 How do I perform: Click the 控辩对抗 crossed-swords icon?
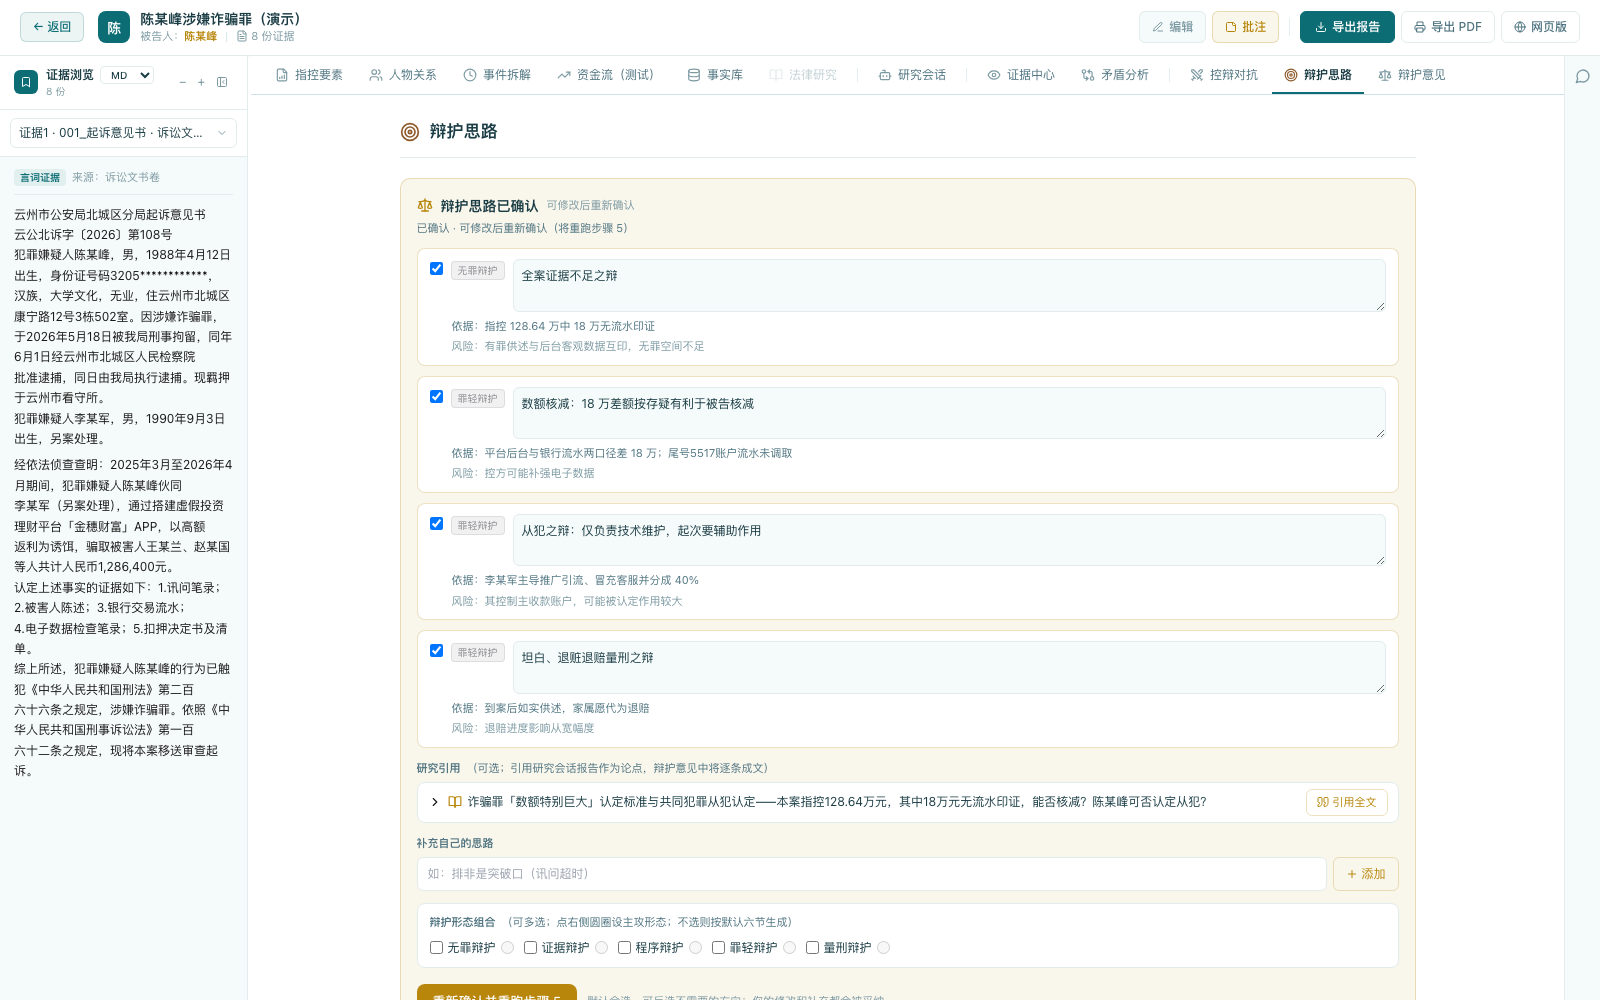(x=1197, y=75)
